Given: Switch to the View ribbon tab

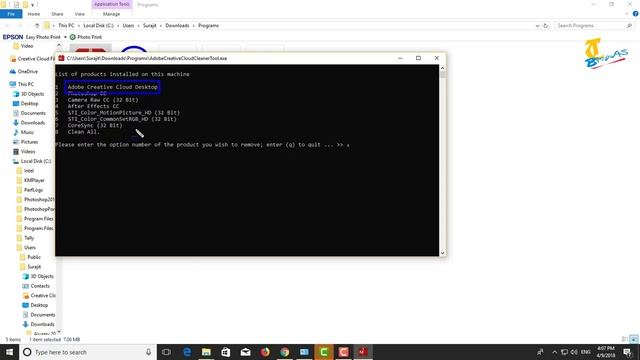Looking at the screenshot, I should point(80,14).
